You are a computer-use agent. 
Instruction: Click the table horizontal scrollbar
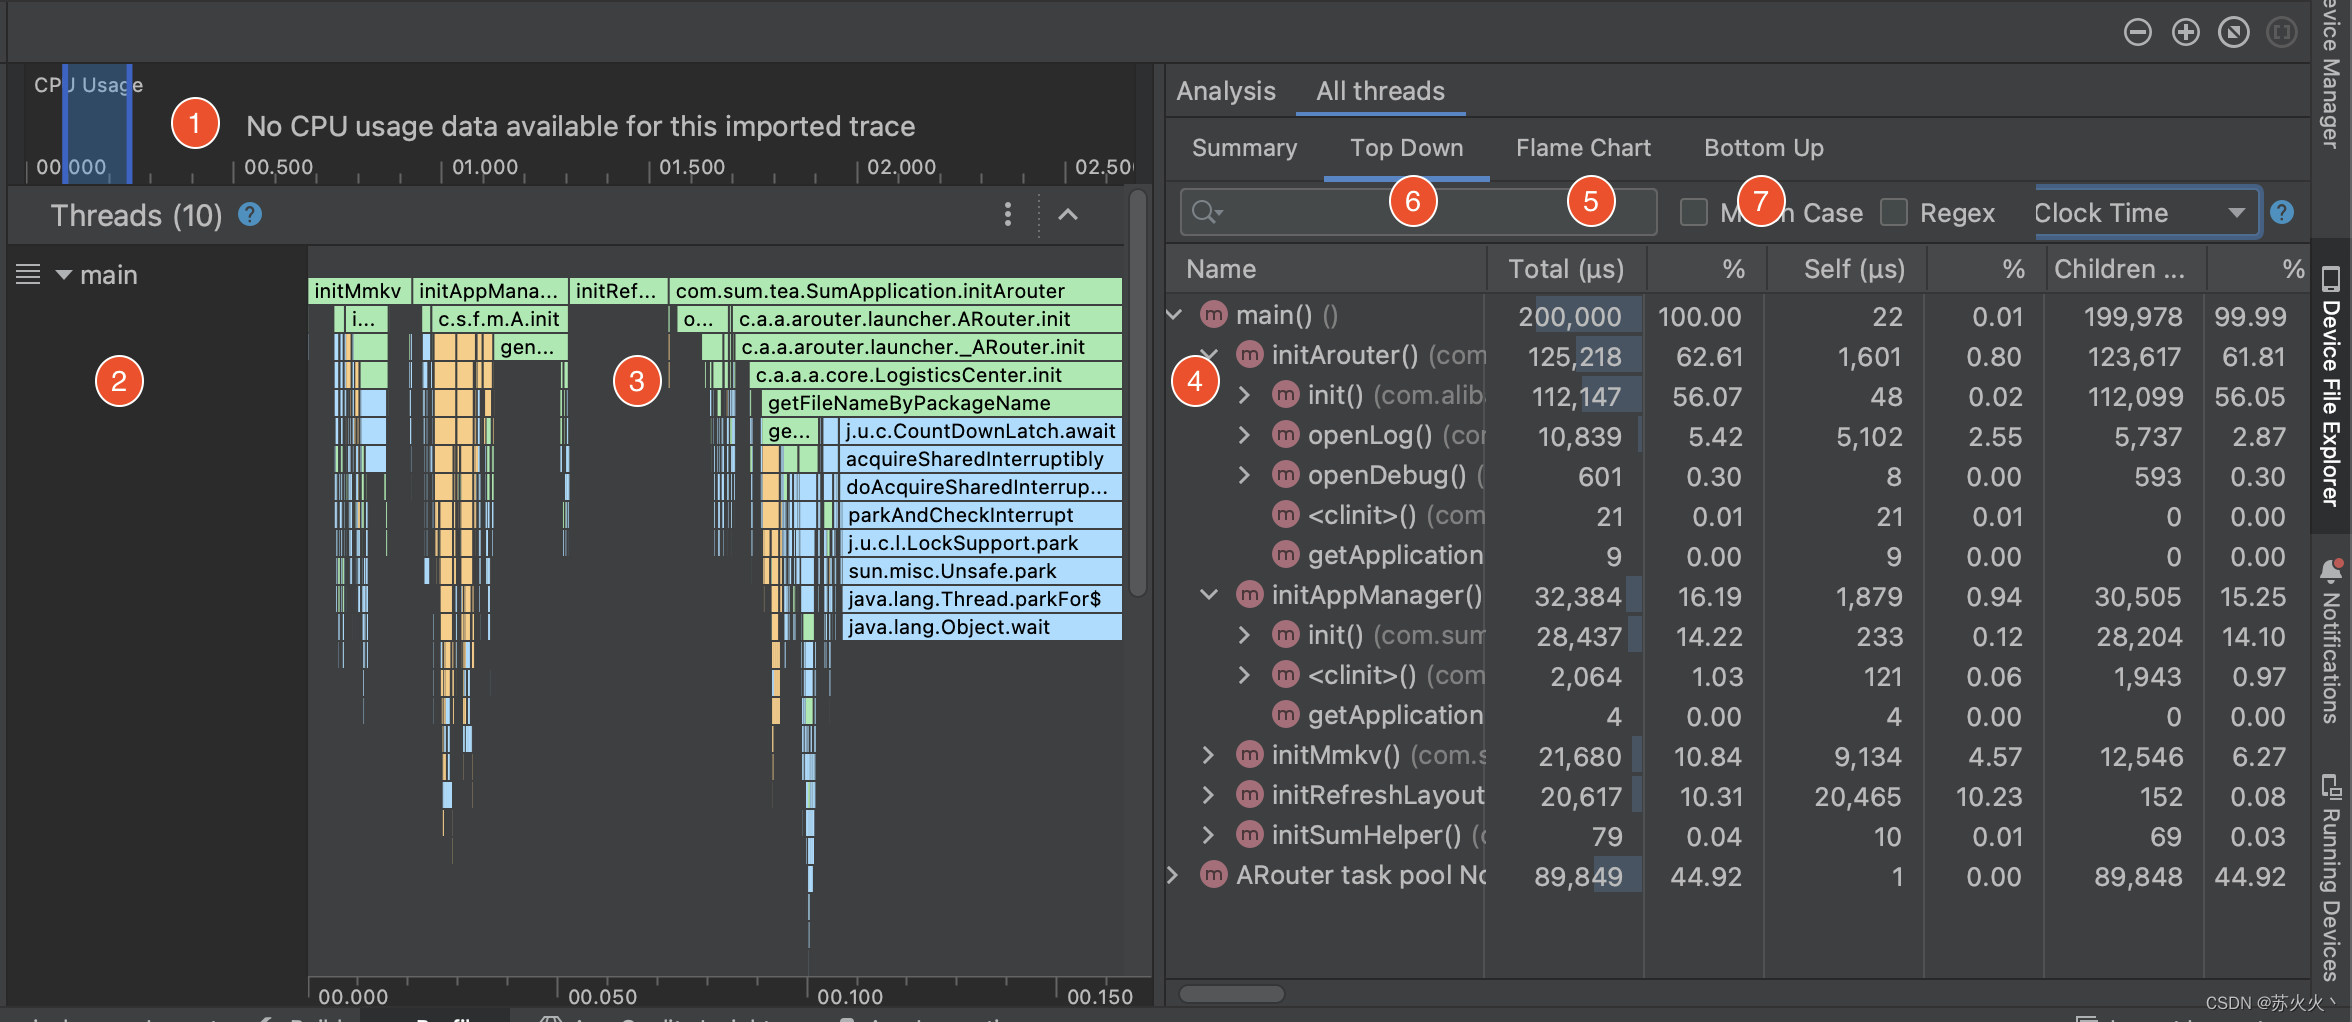pos(1232,993)
